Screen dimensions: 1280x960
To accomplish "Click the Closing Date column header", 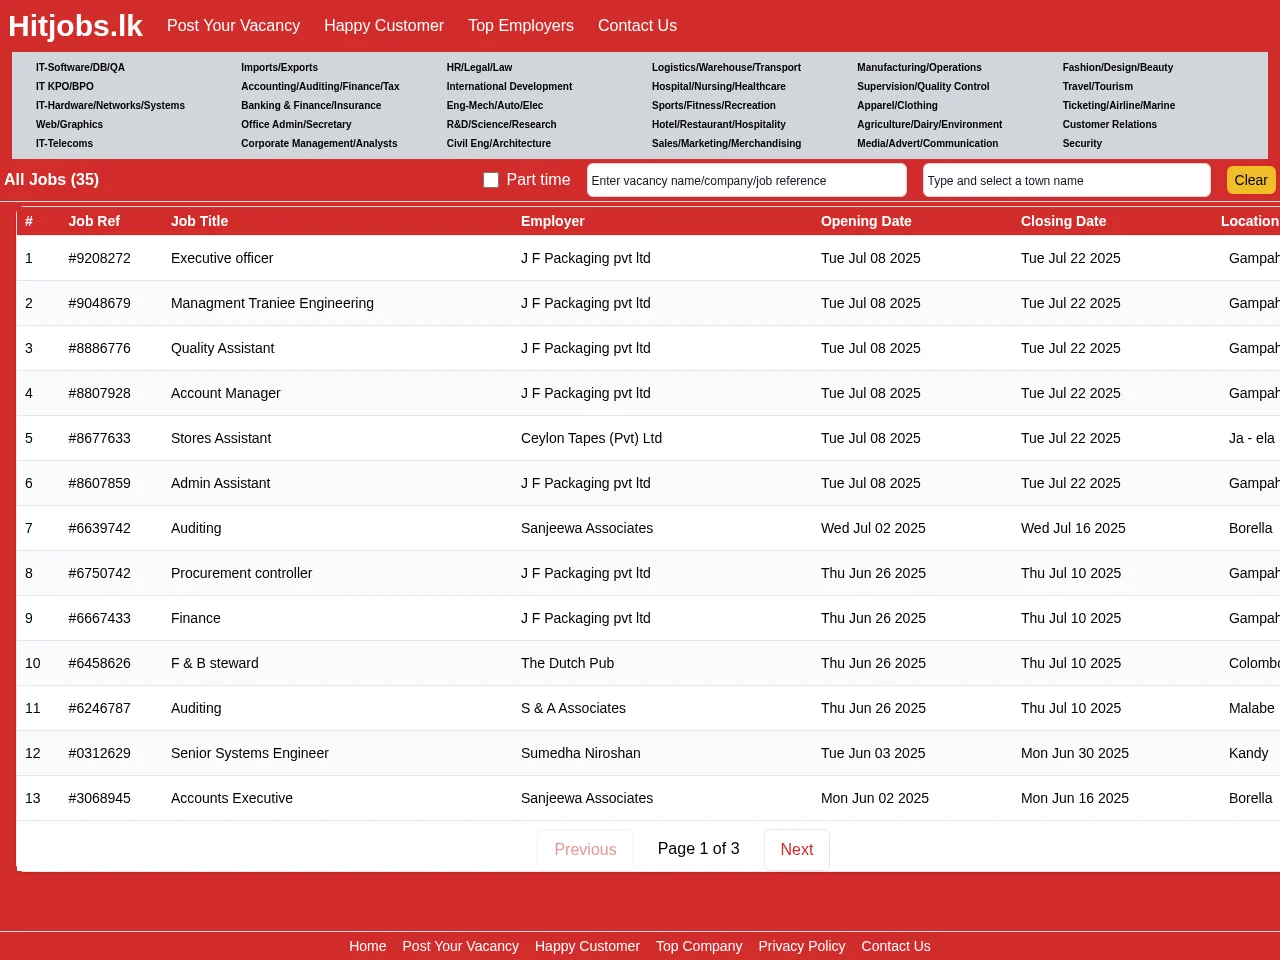I will pos(1063,221).
